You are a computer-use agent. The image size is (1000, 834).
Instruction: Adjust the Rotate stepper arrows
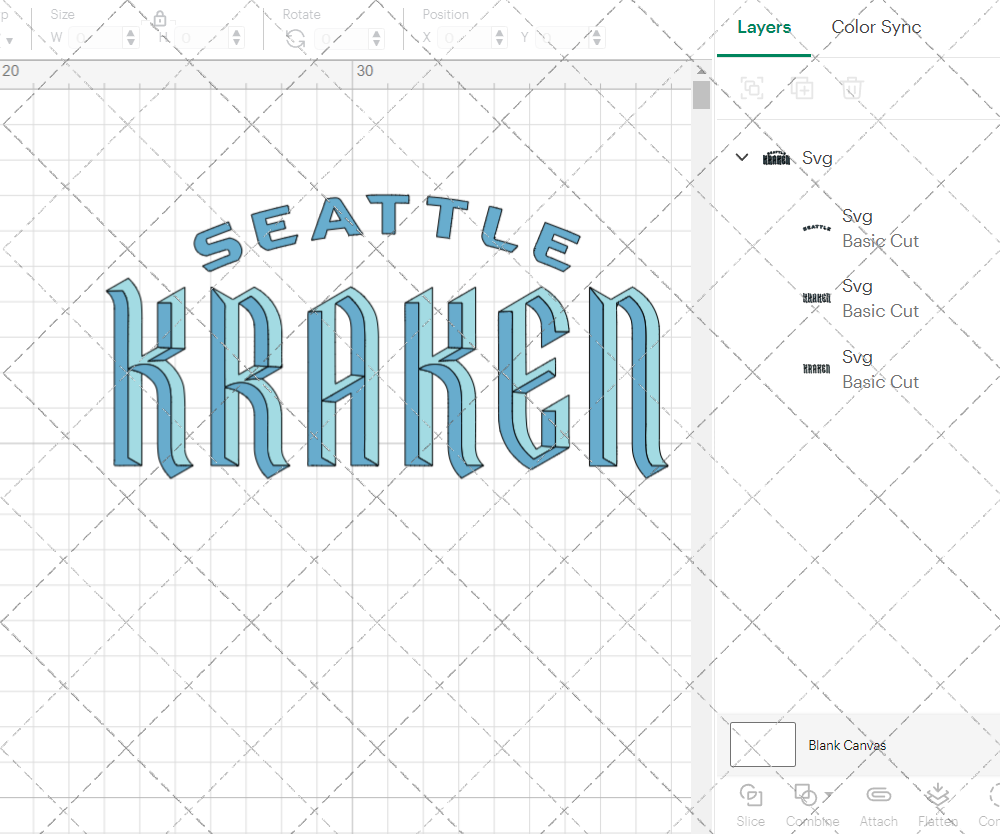pos(377,38)
